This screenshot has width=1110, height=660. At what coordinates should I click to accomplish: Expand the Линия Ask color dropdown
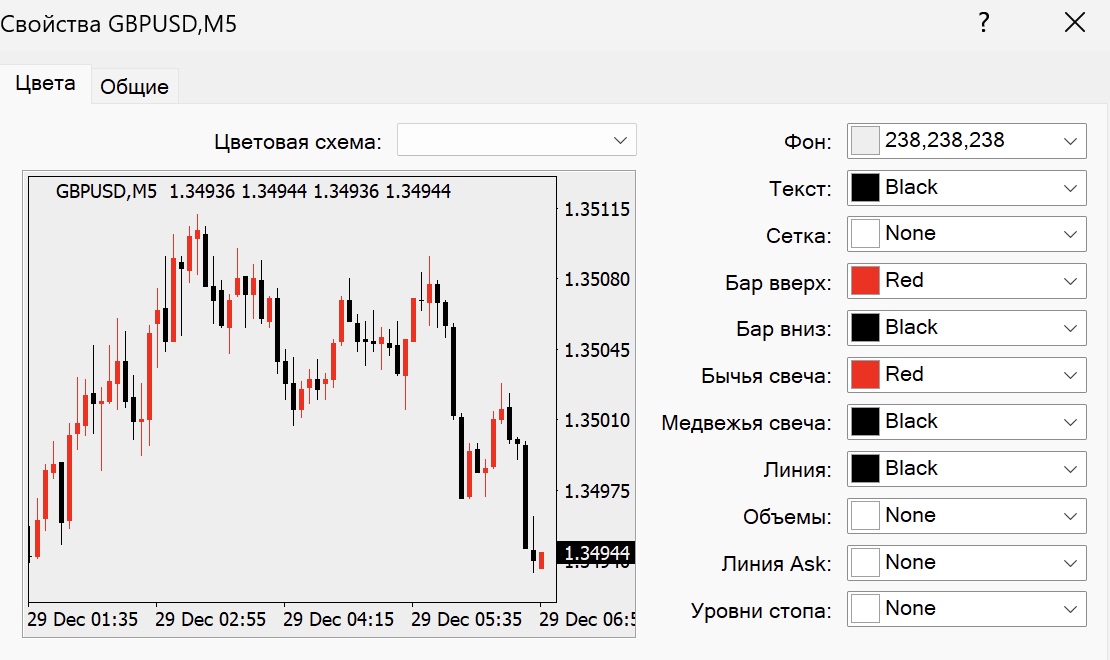pos(1071,563)
